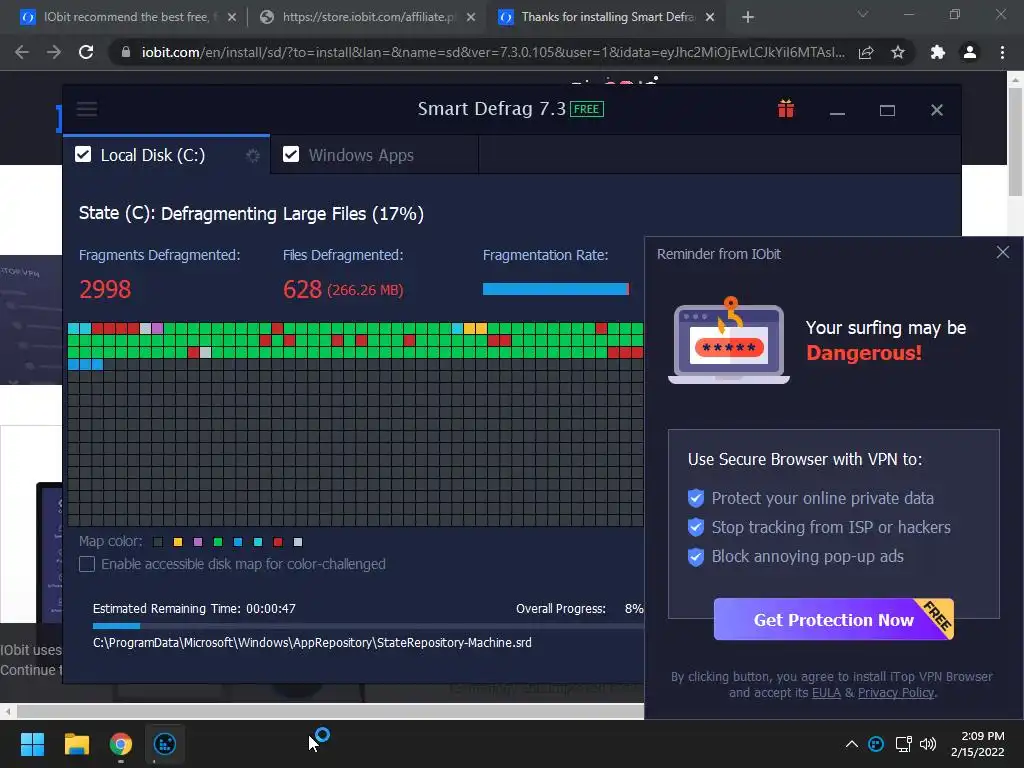
Task: Open clock and date 2:09 PM
Action: coord(978,744)
